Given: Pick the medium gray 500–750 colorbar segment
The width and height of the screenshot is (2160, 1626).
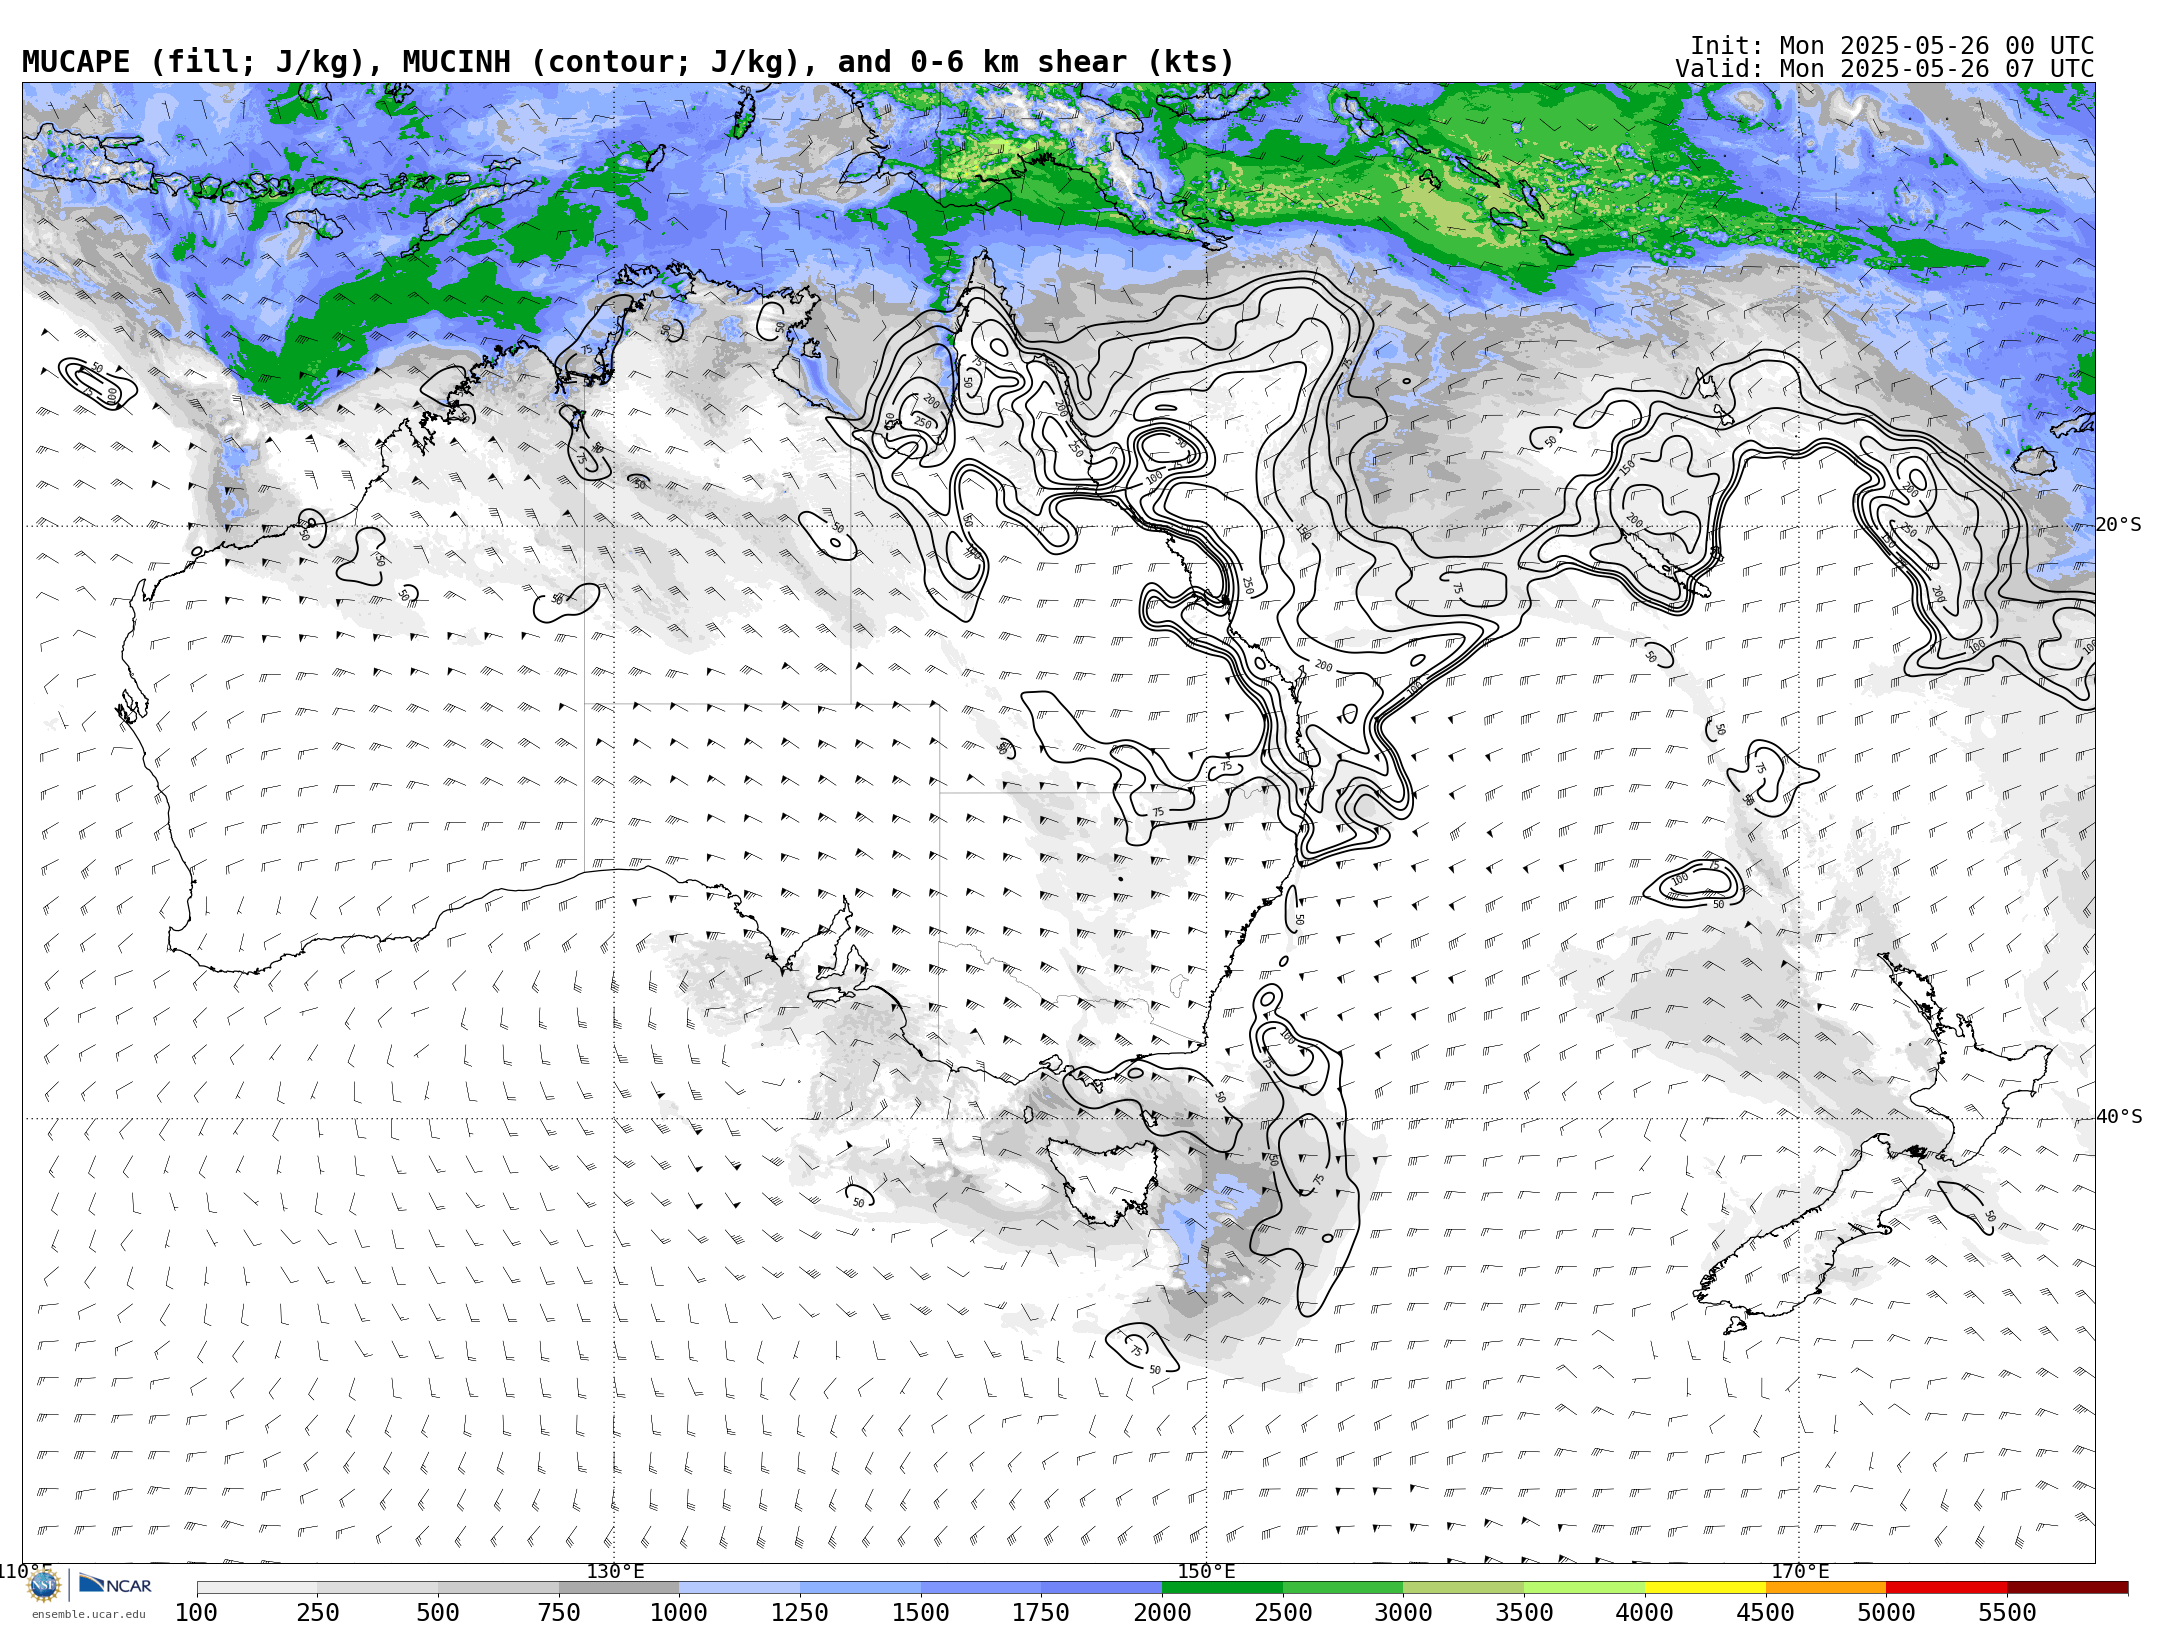Looking at the screenshot, I should (498, 1588).
